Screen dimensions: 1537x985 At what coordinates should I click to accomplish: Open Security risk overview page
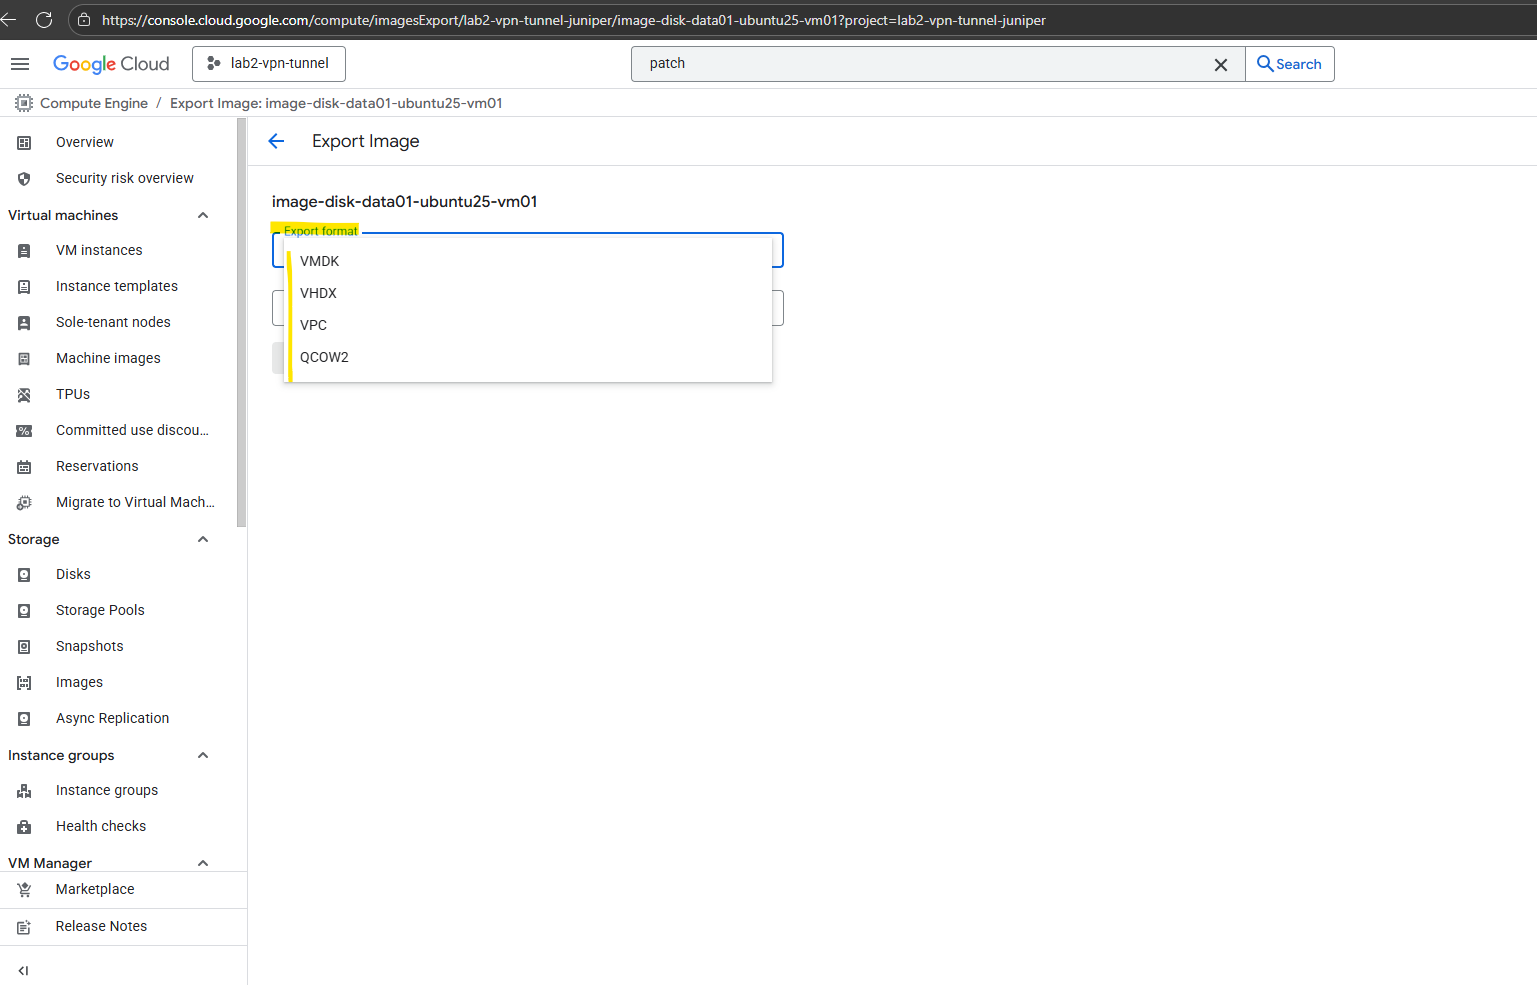tap(125, 178)
